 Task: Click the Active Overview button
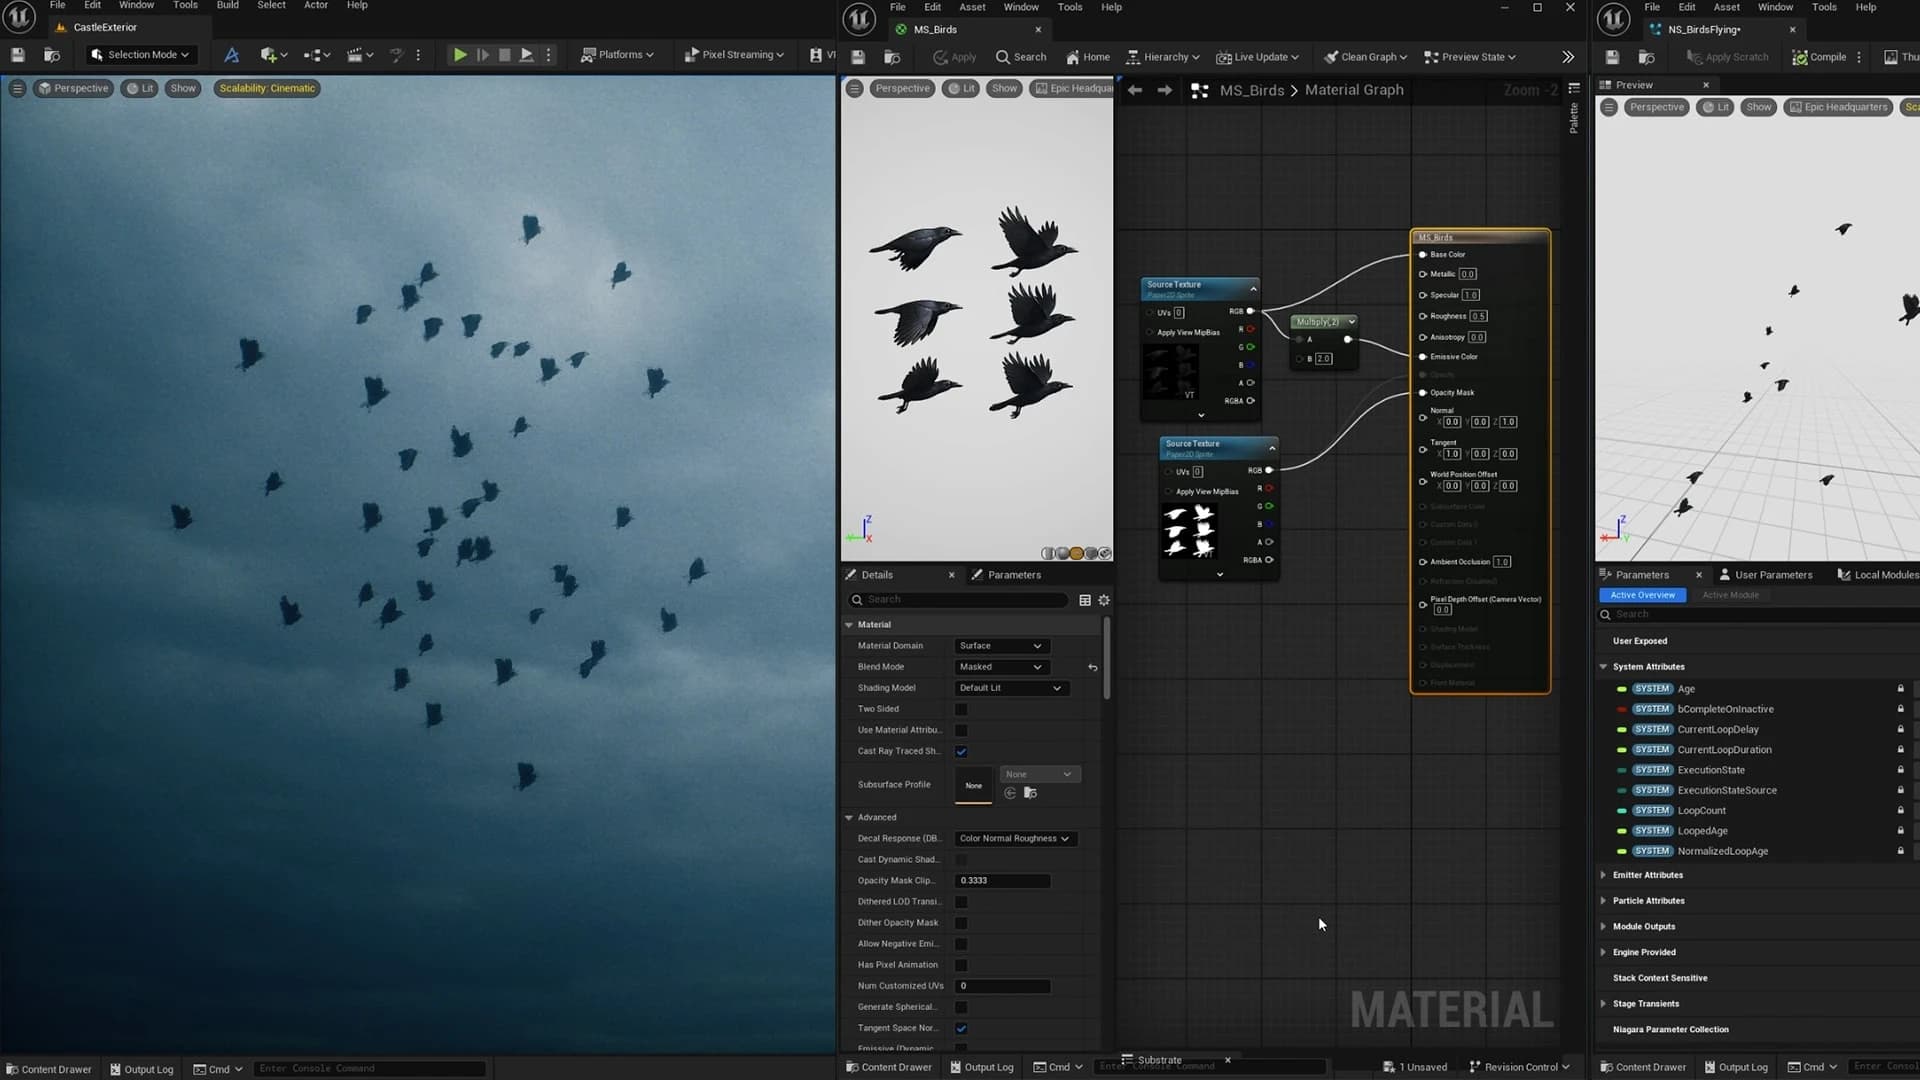pyautogui.click(x=1643, y=595)
